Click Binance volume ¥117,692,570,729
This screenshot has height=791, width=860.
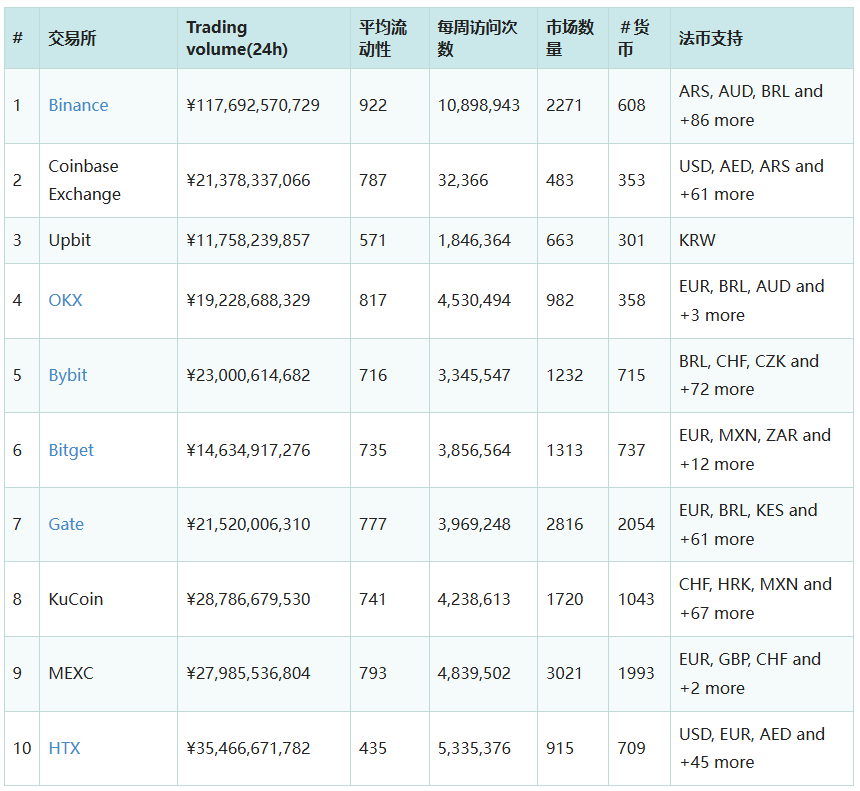253,105
